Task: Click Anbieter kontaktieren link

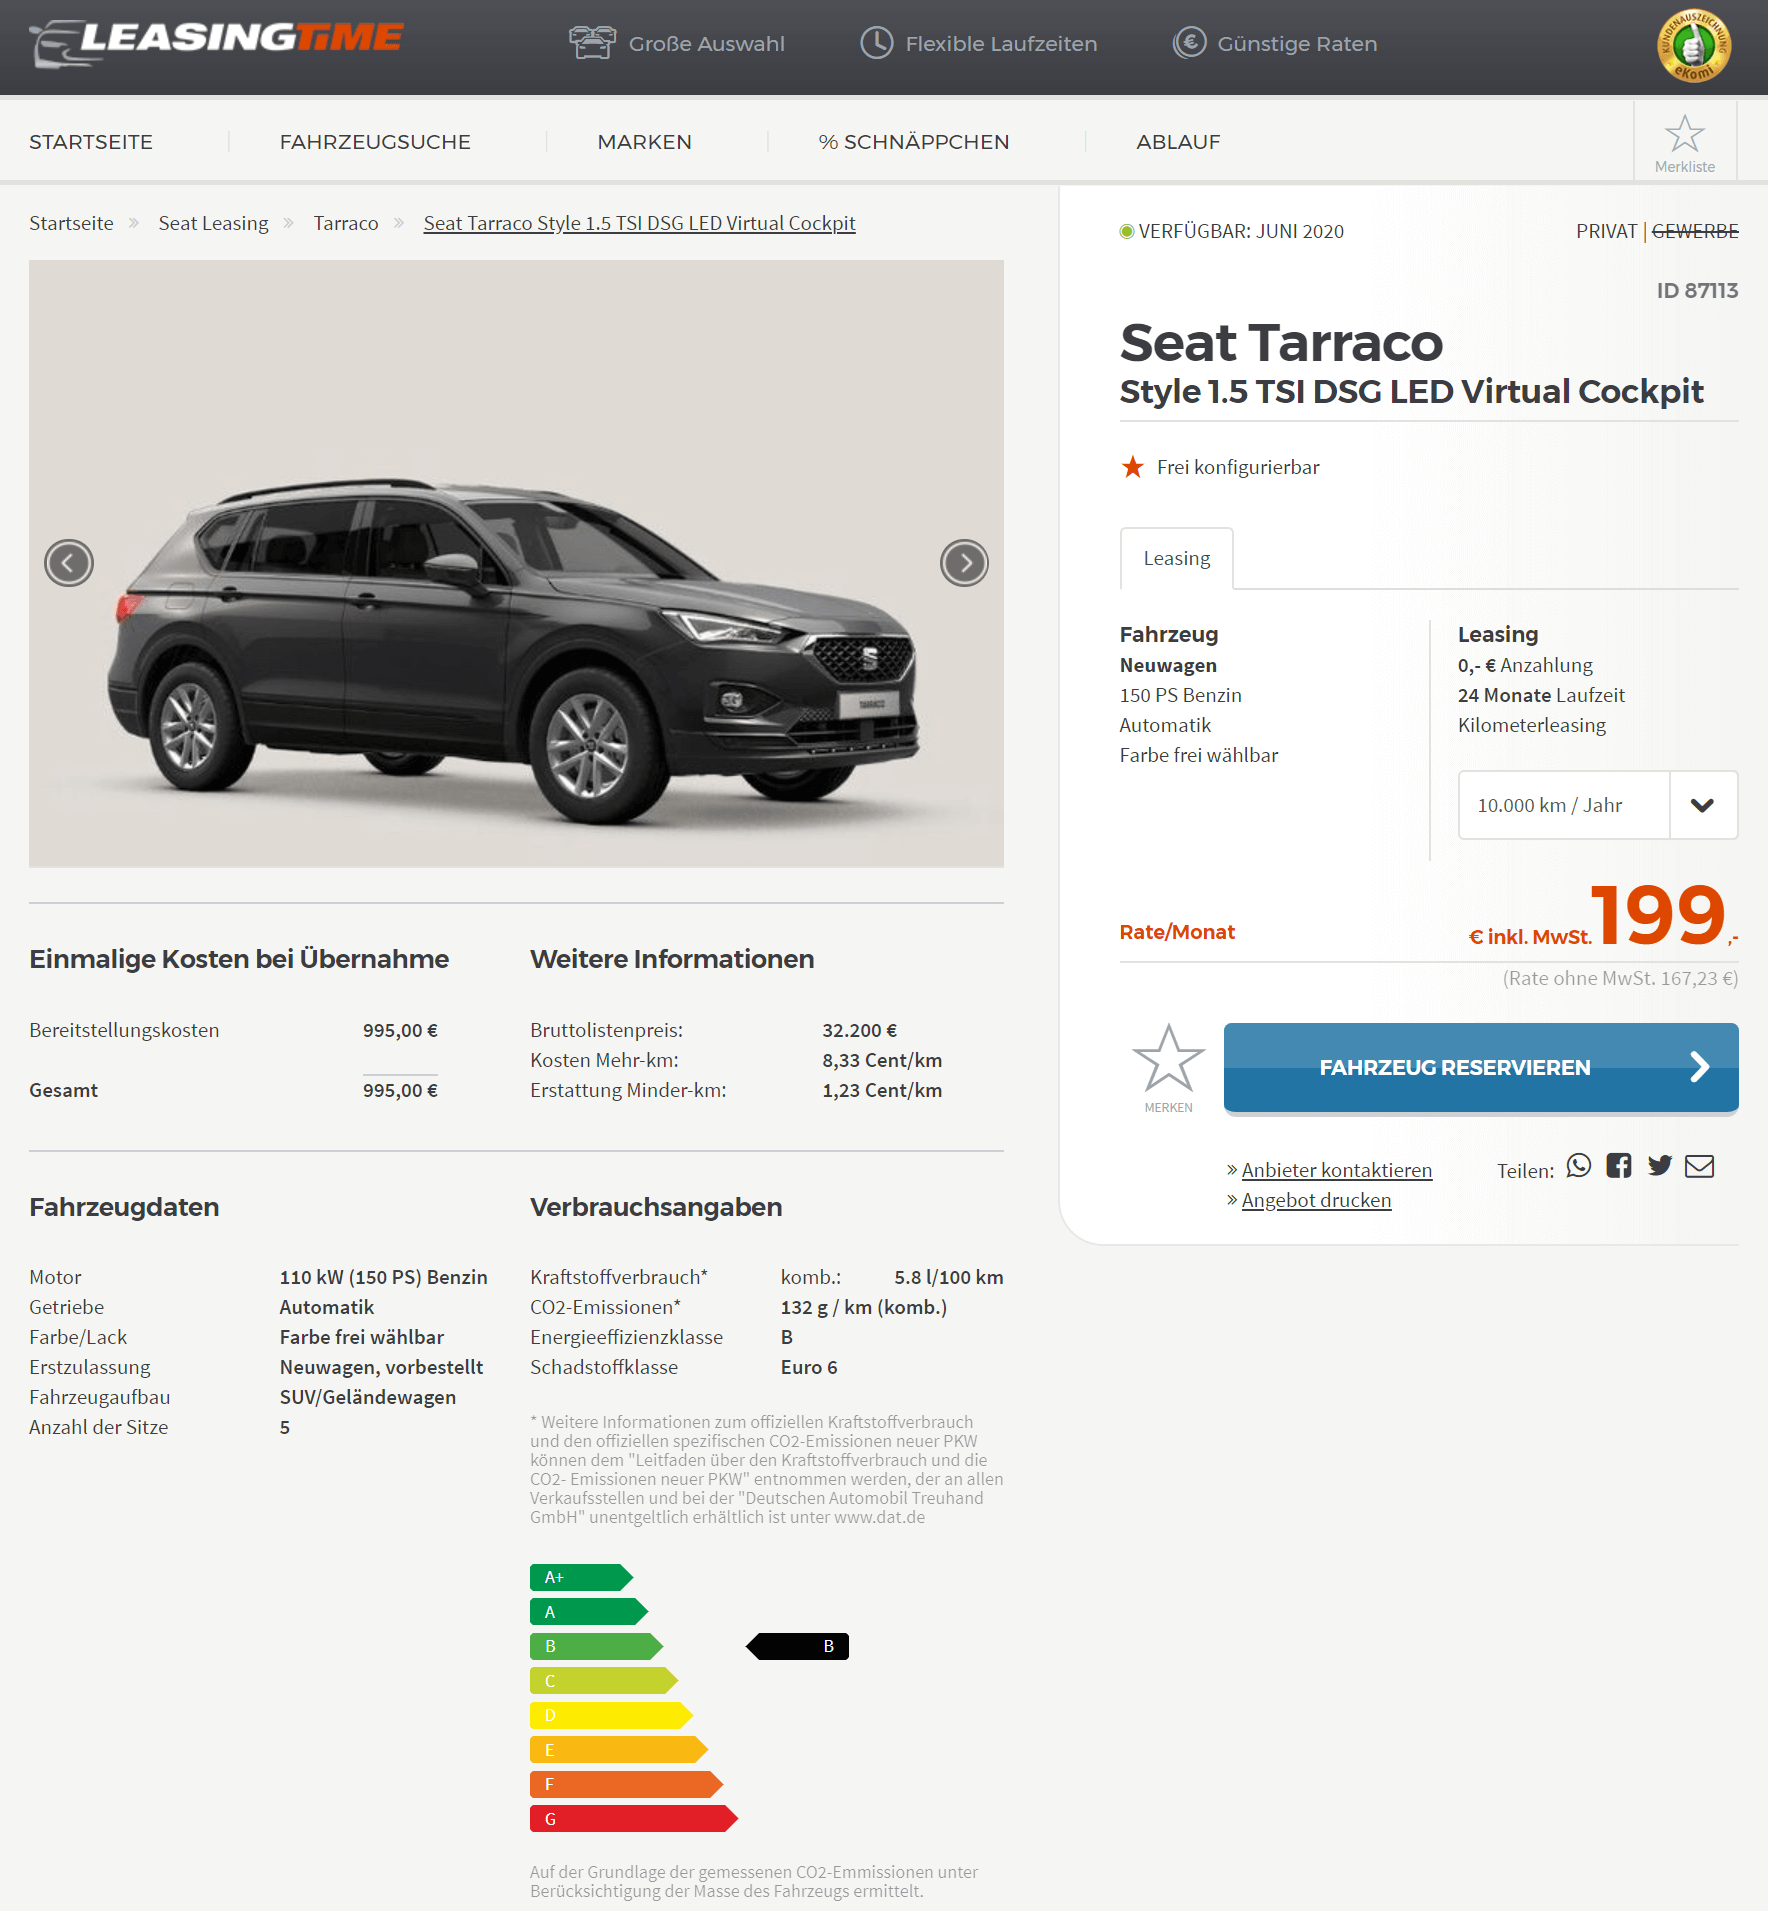Action: pyautogui.click(x=1336, y=1170)
